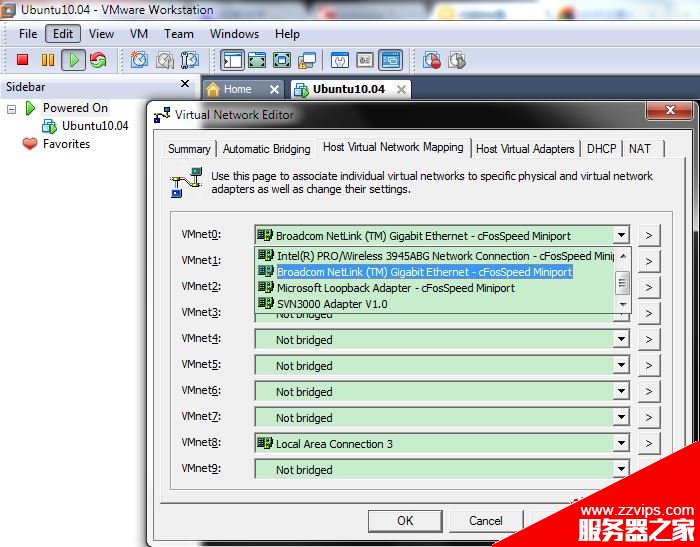This screenshot has height=547, width=700.
Task: Open the VM menu
Action: pos(139,34)
